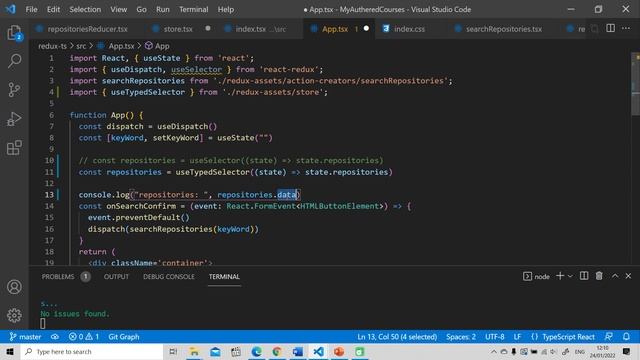Open the Output panel tab
This screenshot has width=640, height=360.
116,276
